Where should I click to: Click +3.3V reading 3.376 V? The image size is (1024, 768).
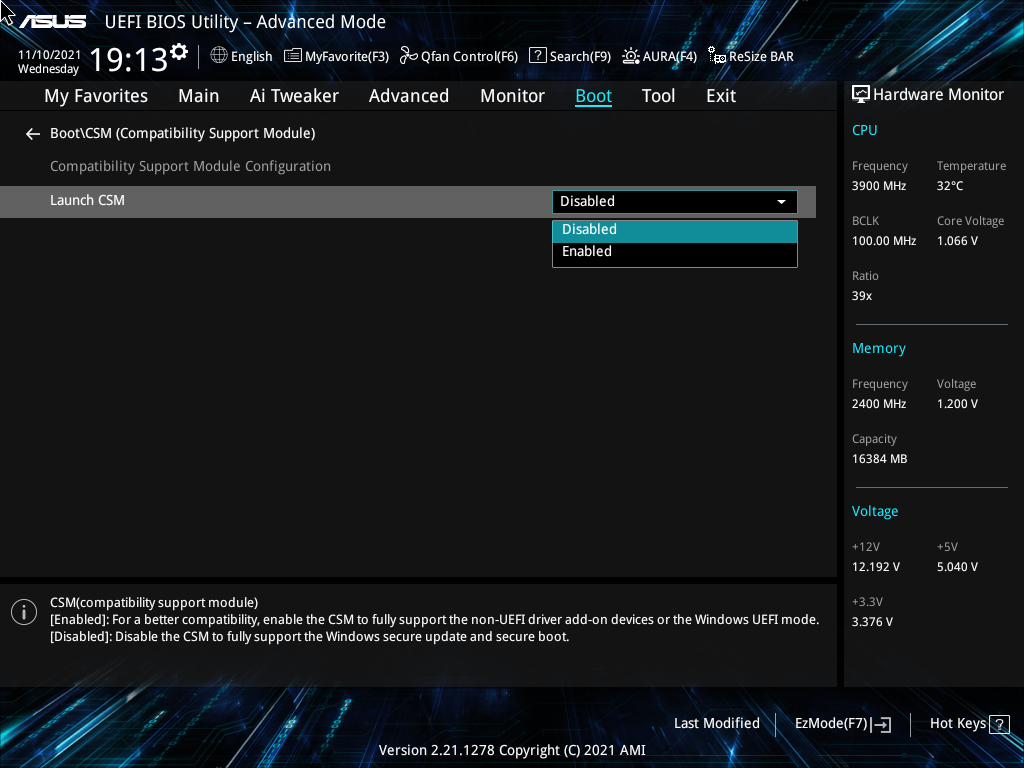(872, 622)
